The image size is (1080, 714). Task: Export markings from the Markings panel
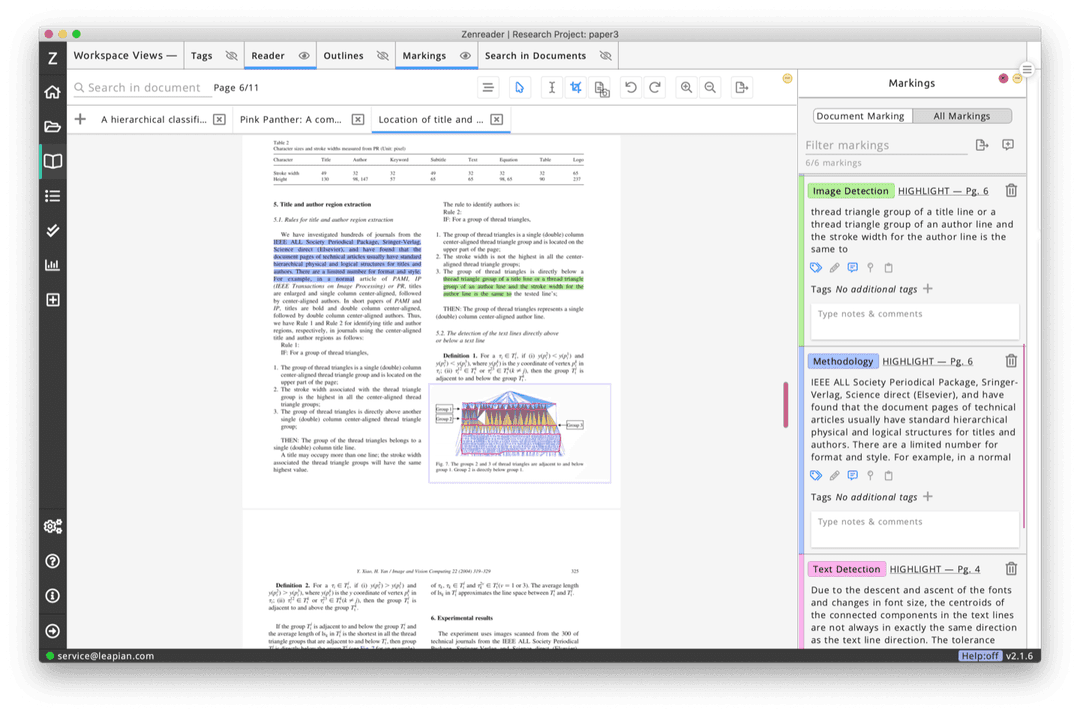point(982,145)
